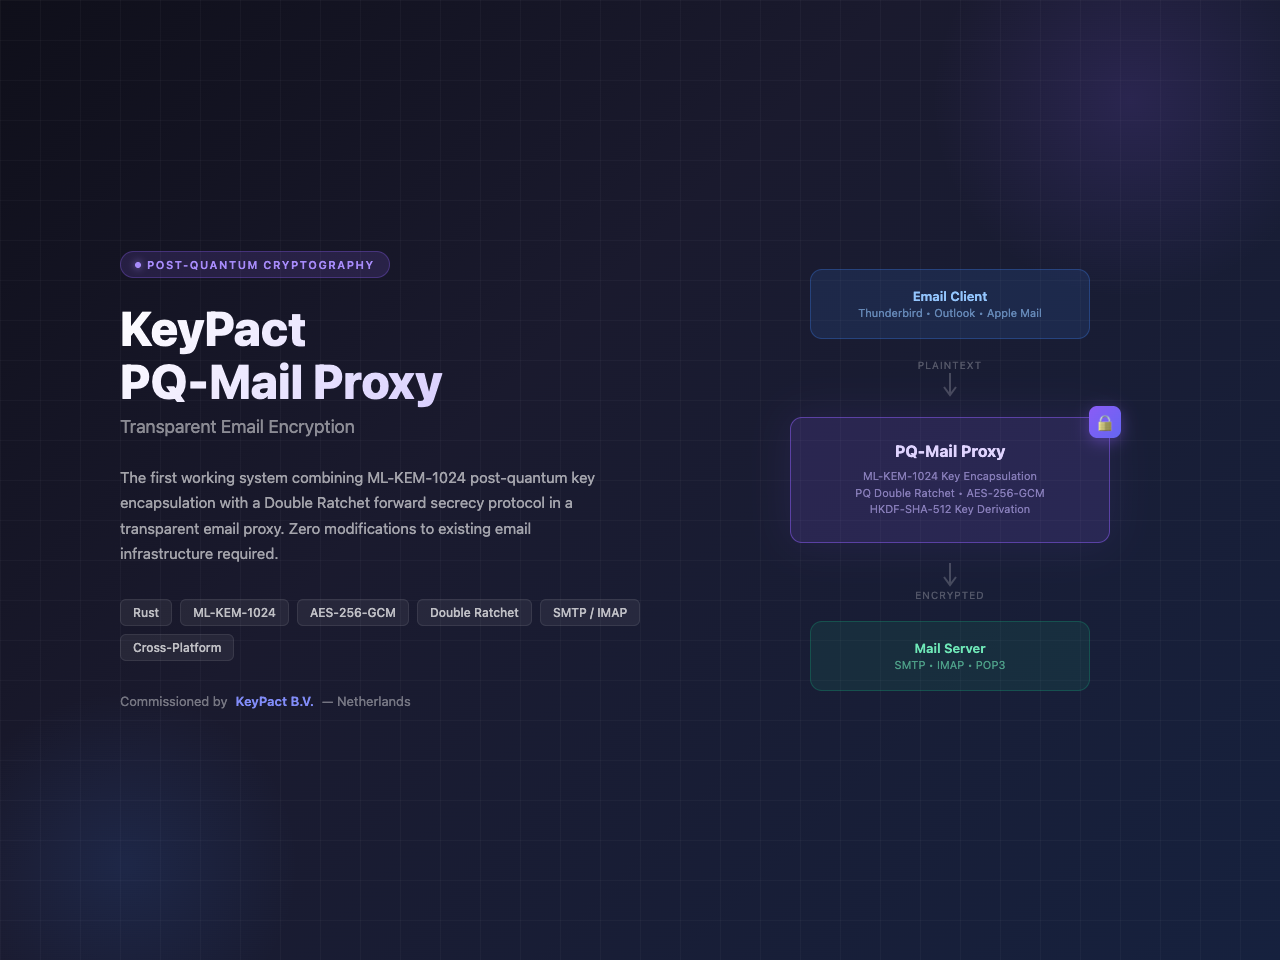The height and width of the screenshot is (960, 1280).
Task: Toggle the Rust technology tag
Action: click(x=145, y=612)
